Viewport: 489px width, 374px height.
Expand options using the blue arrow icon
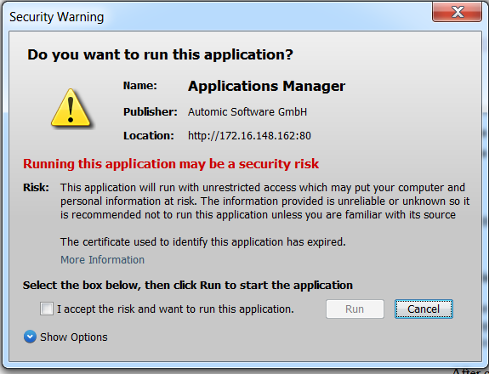30,337
